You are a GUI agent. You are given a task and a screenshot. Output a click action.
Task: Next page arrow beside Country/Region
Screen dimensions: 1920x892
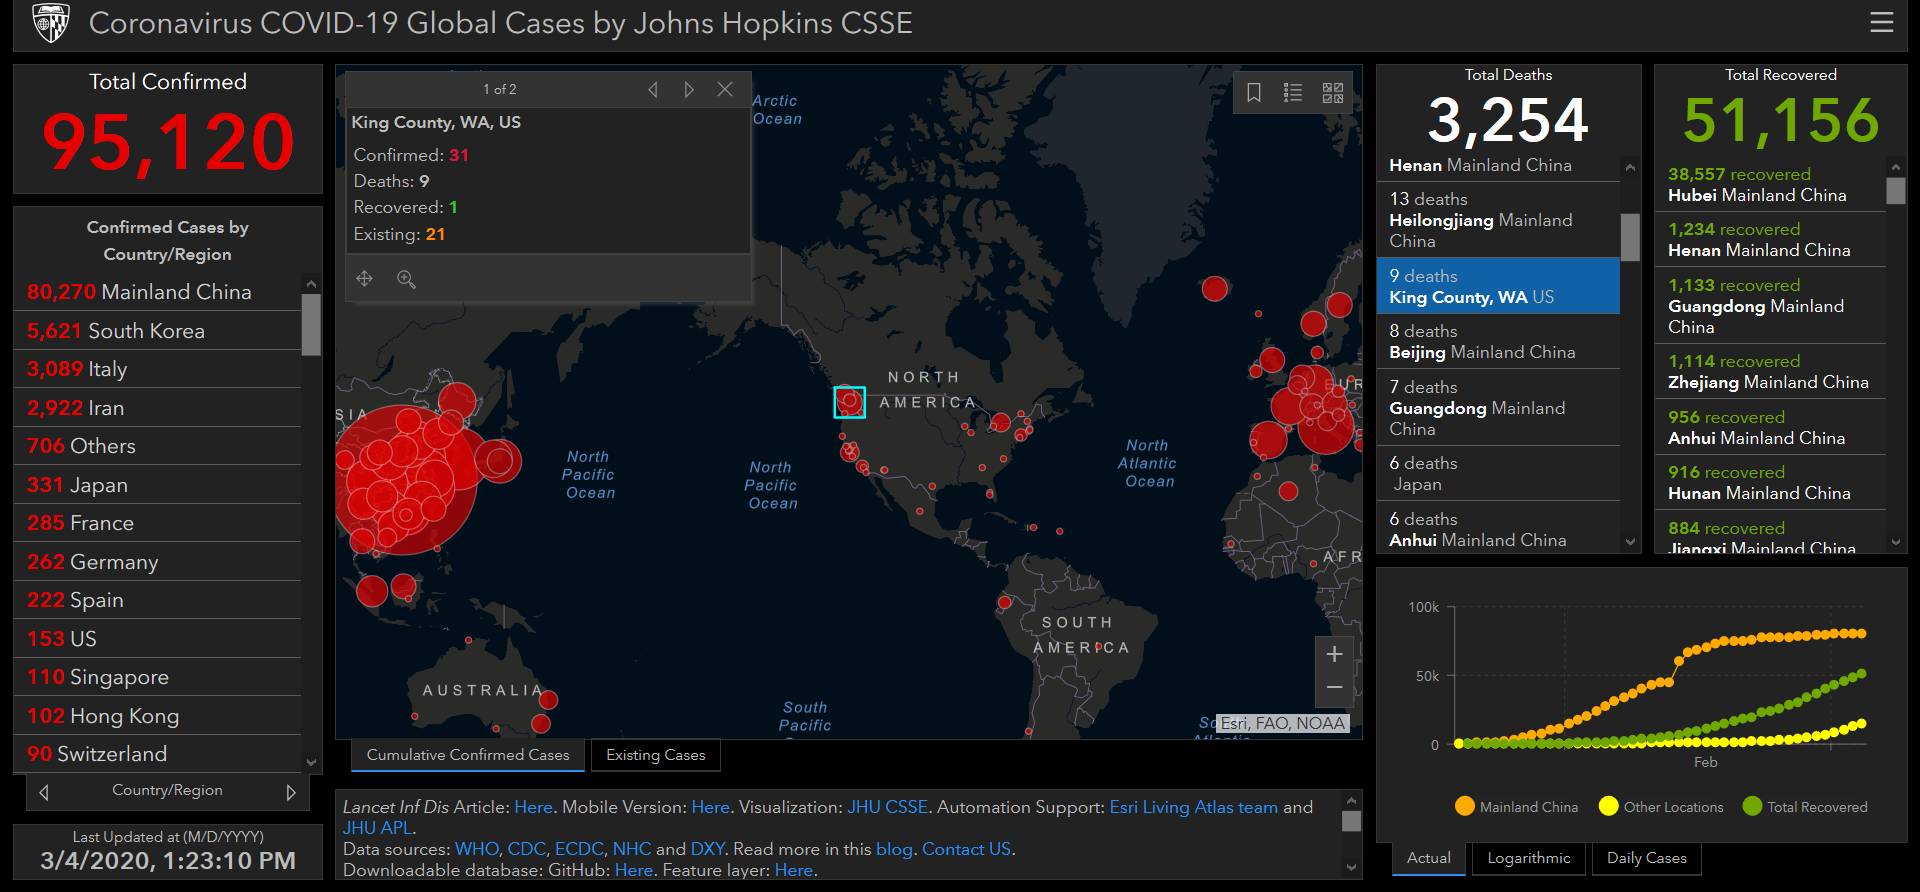[x=291, y=792]
